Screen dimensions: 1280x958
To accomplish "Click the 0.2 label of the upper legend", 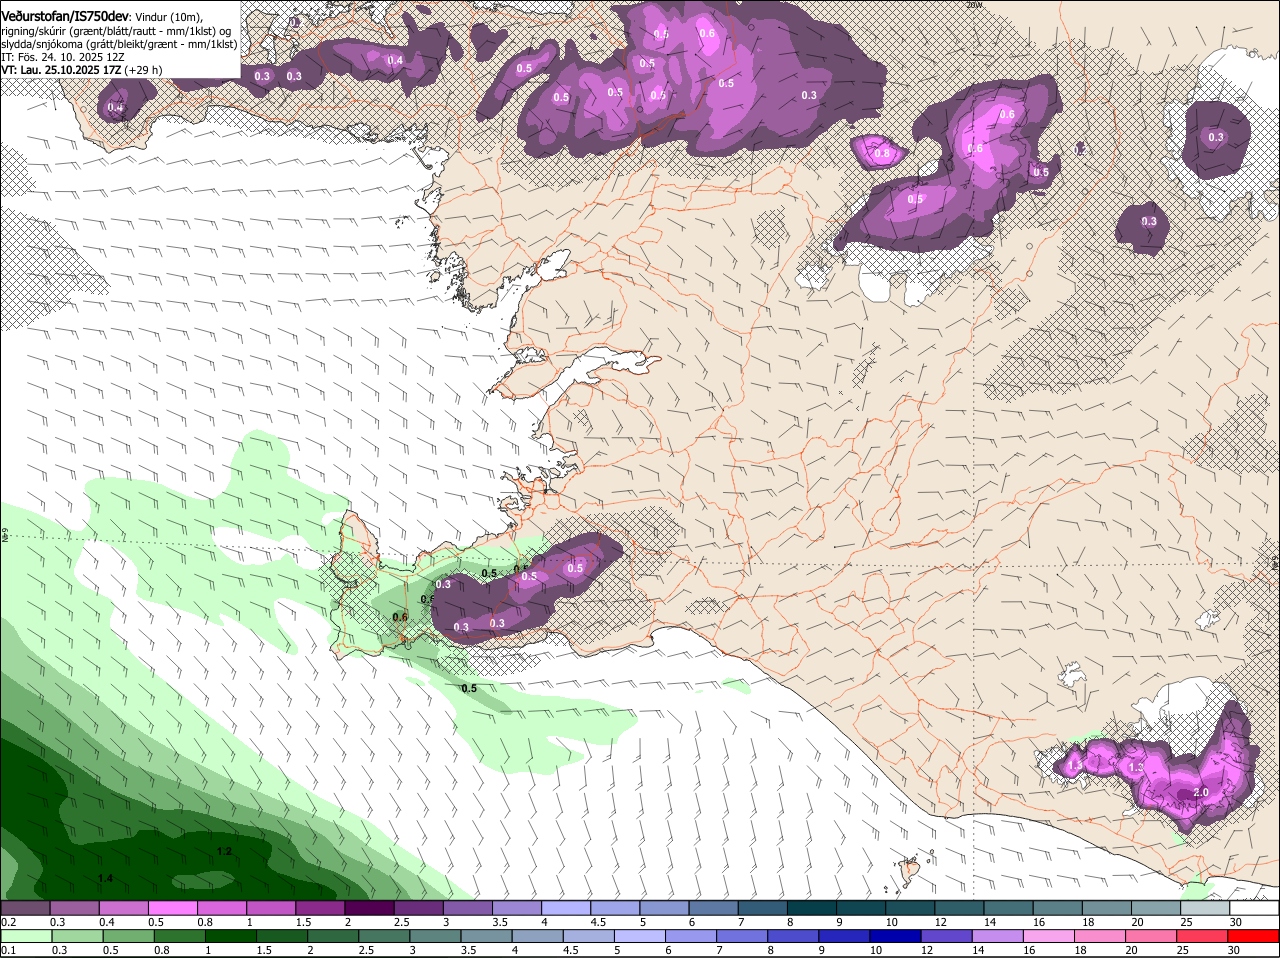I will point(9,922).
